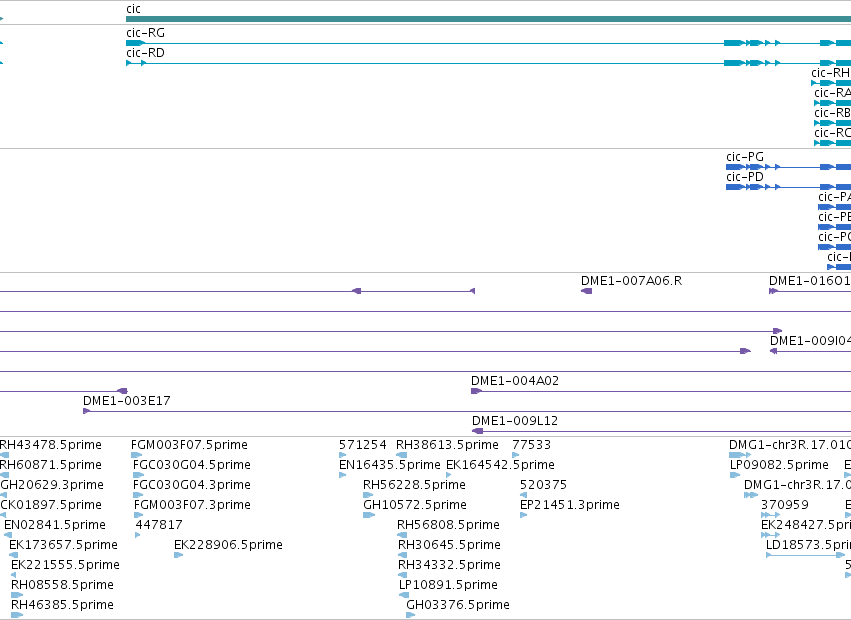Select the cic gene bar
This screenshot has width=851, height=620.
pyautogui.click(x=488, y=19)
